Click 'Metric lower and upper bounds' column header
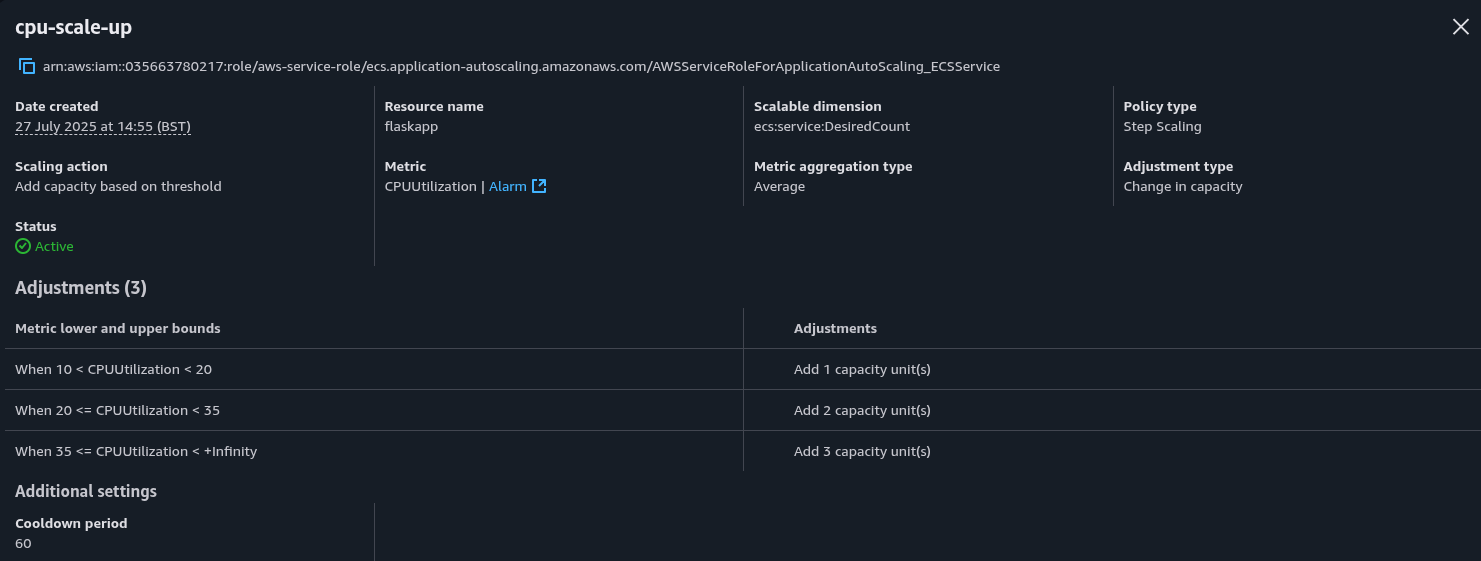The image size is (1481, 561). point(118,328)
